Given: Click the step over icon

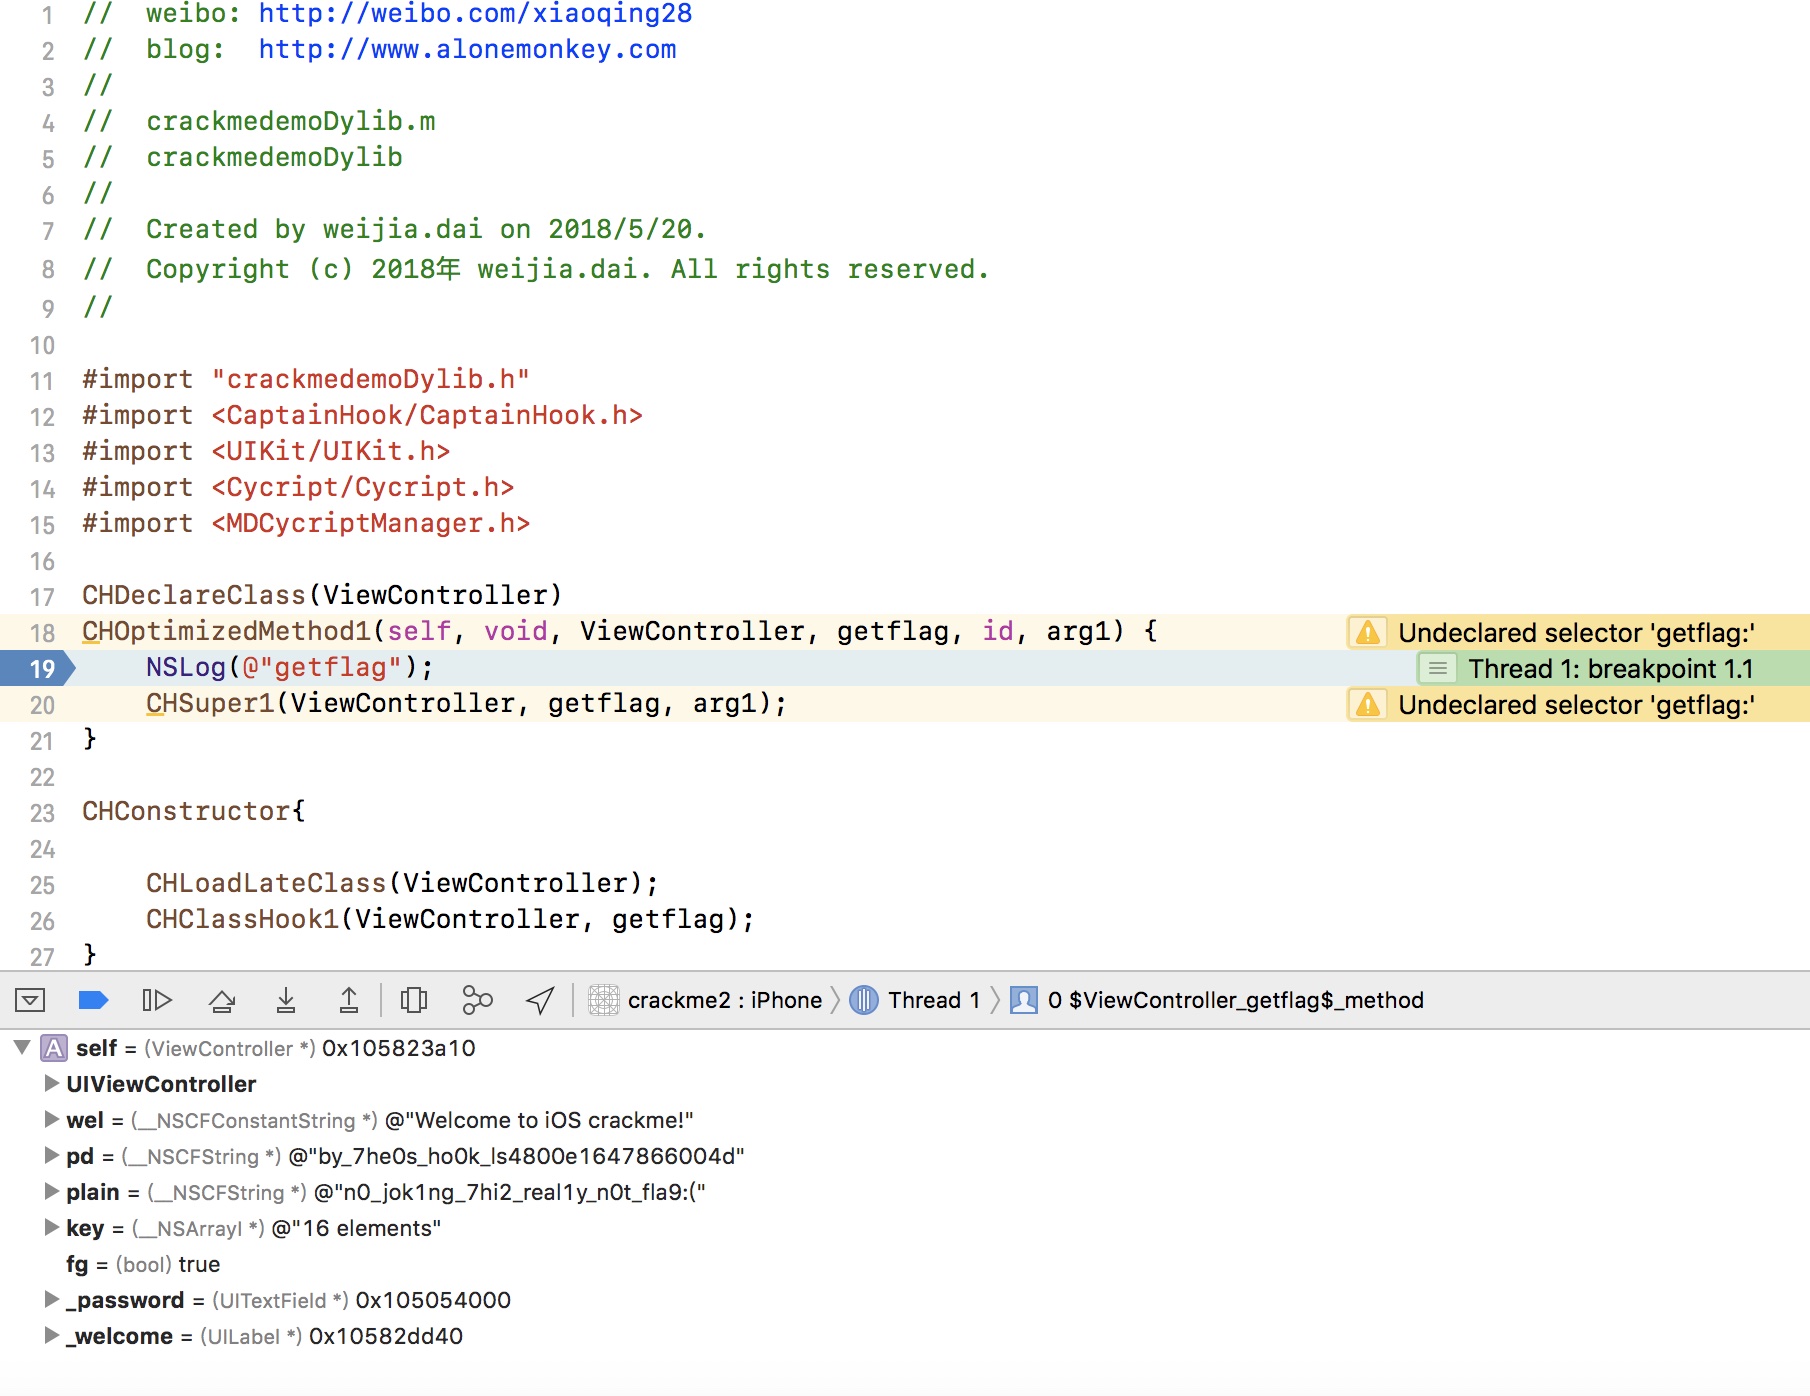Looking at the screenshot, I should click(x=222, y=999).
